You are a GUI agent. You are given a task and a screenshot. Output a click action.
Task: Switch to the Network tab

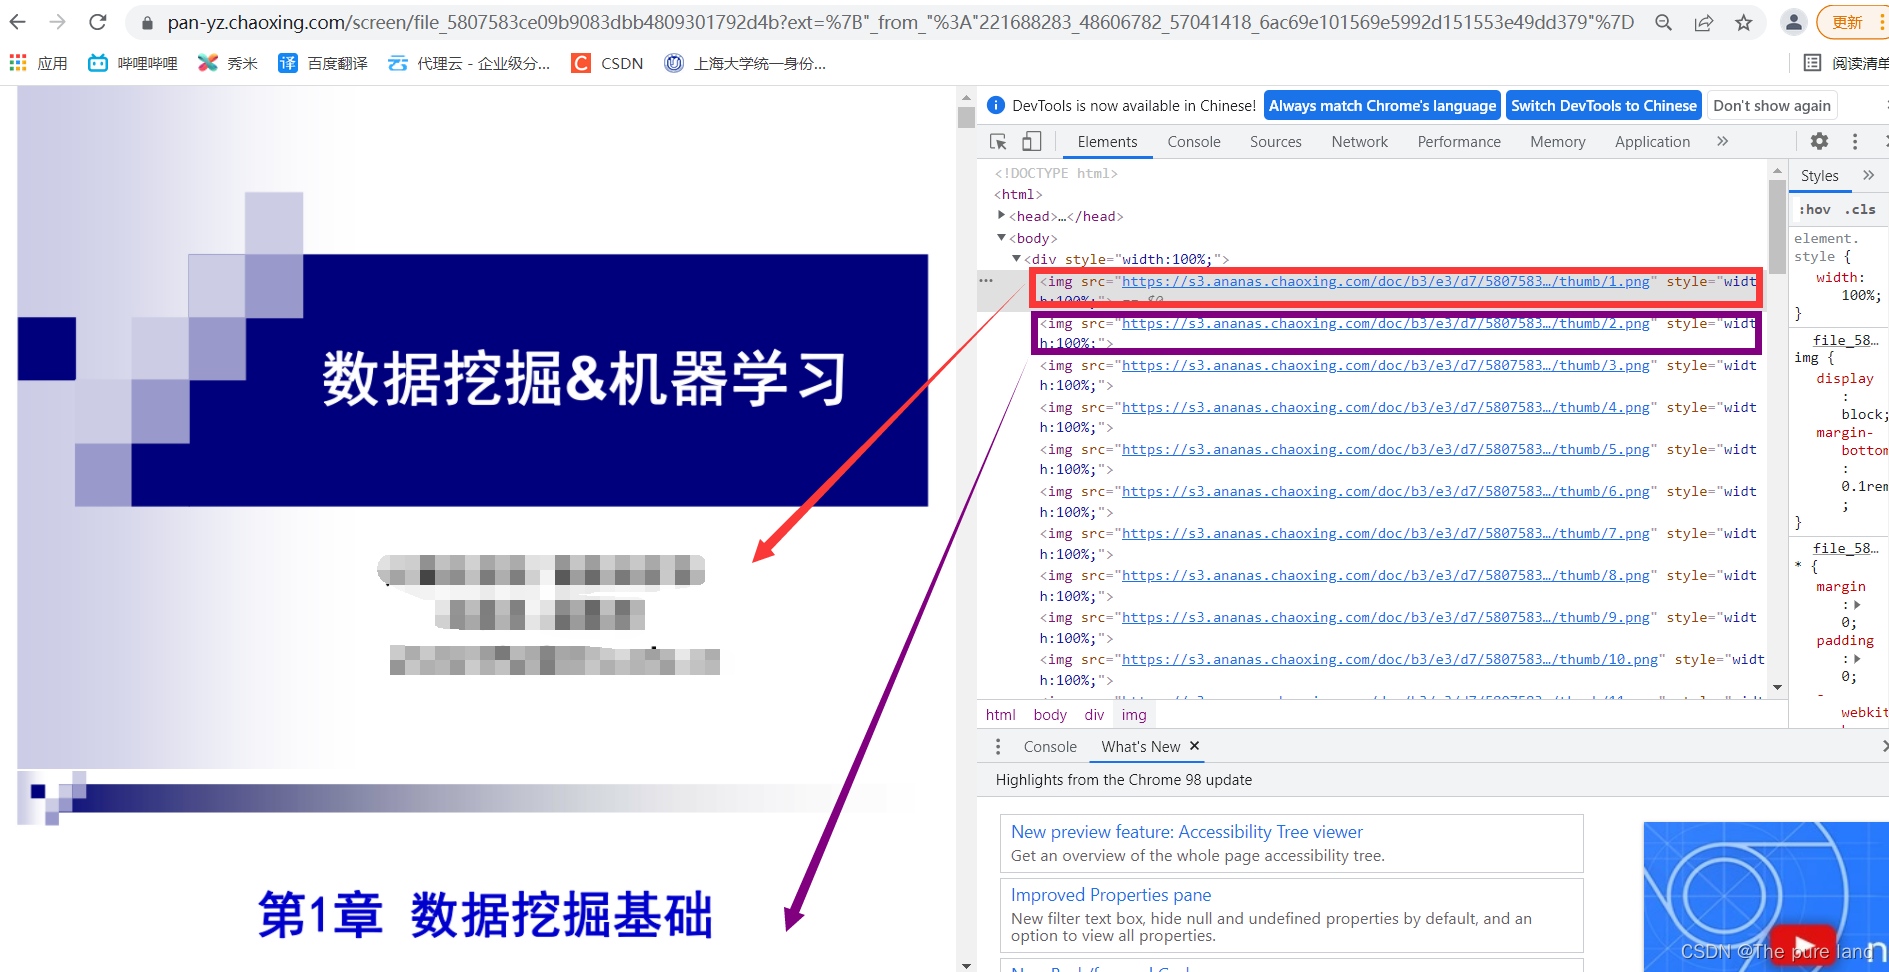point(1359,142)
